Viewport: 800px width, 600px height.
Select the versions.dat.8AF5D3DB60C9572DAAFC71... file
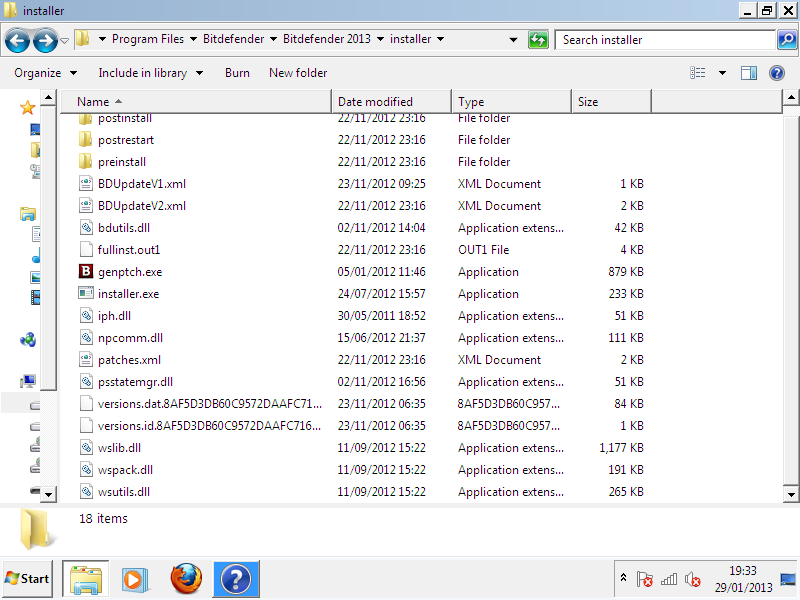210,404
